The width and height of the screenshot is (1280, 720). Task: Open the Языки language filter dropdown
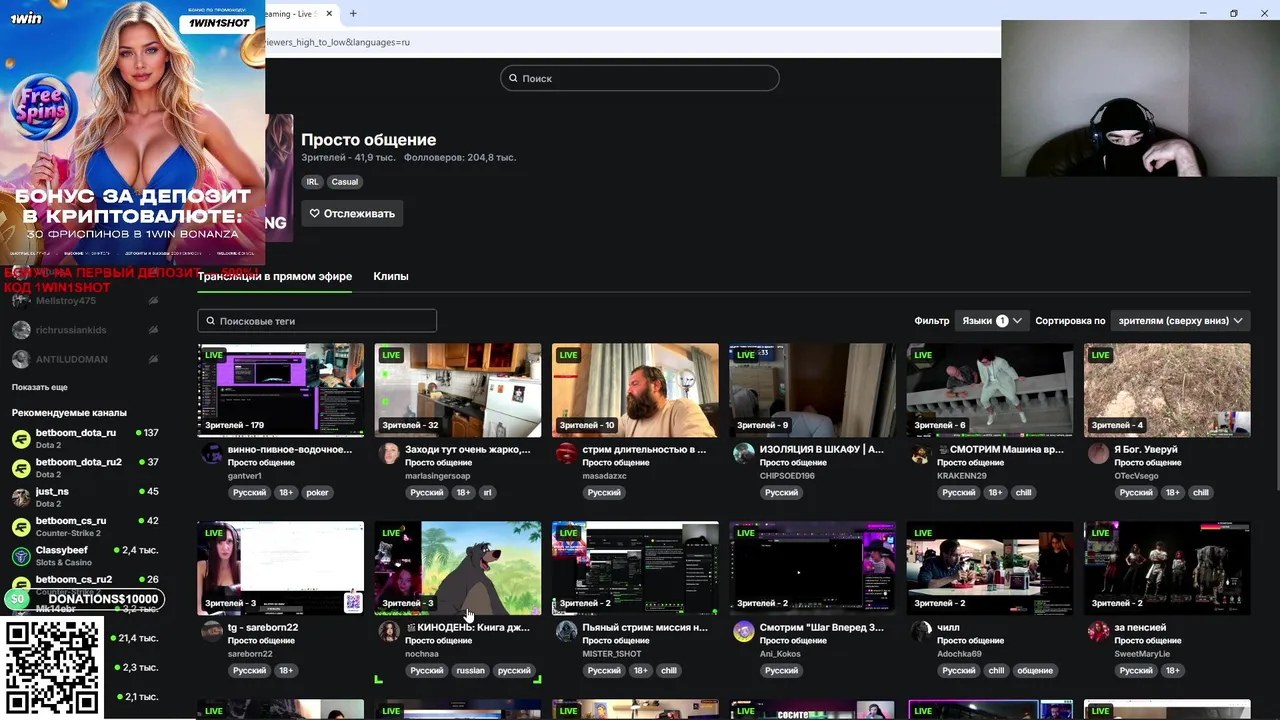[x=991, y=321]
